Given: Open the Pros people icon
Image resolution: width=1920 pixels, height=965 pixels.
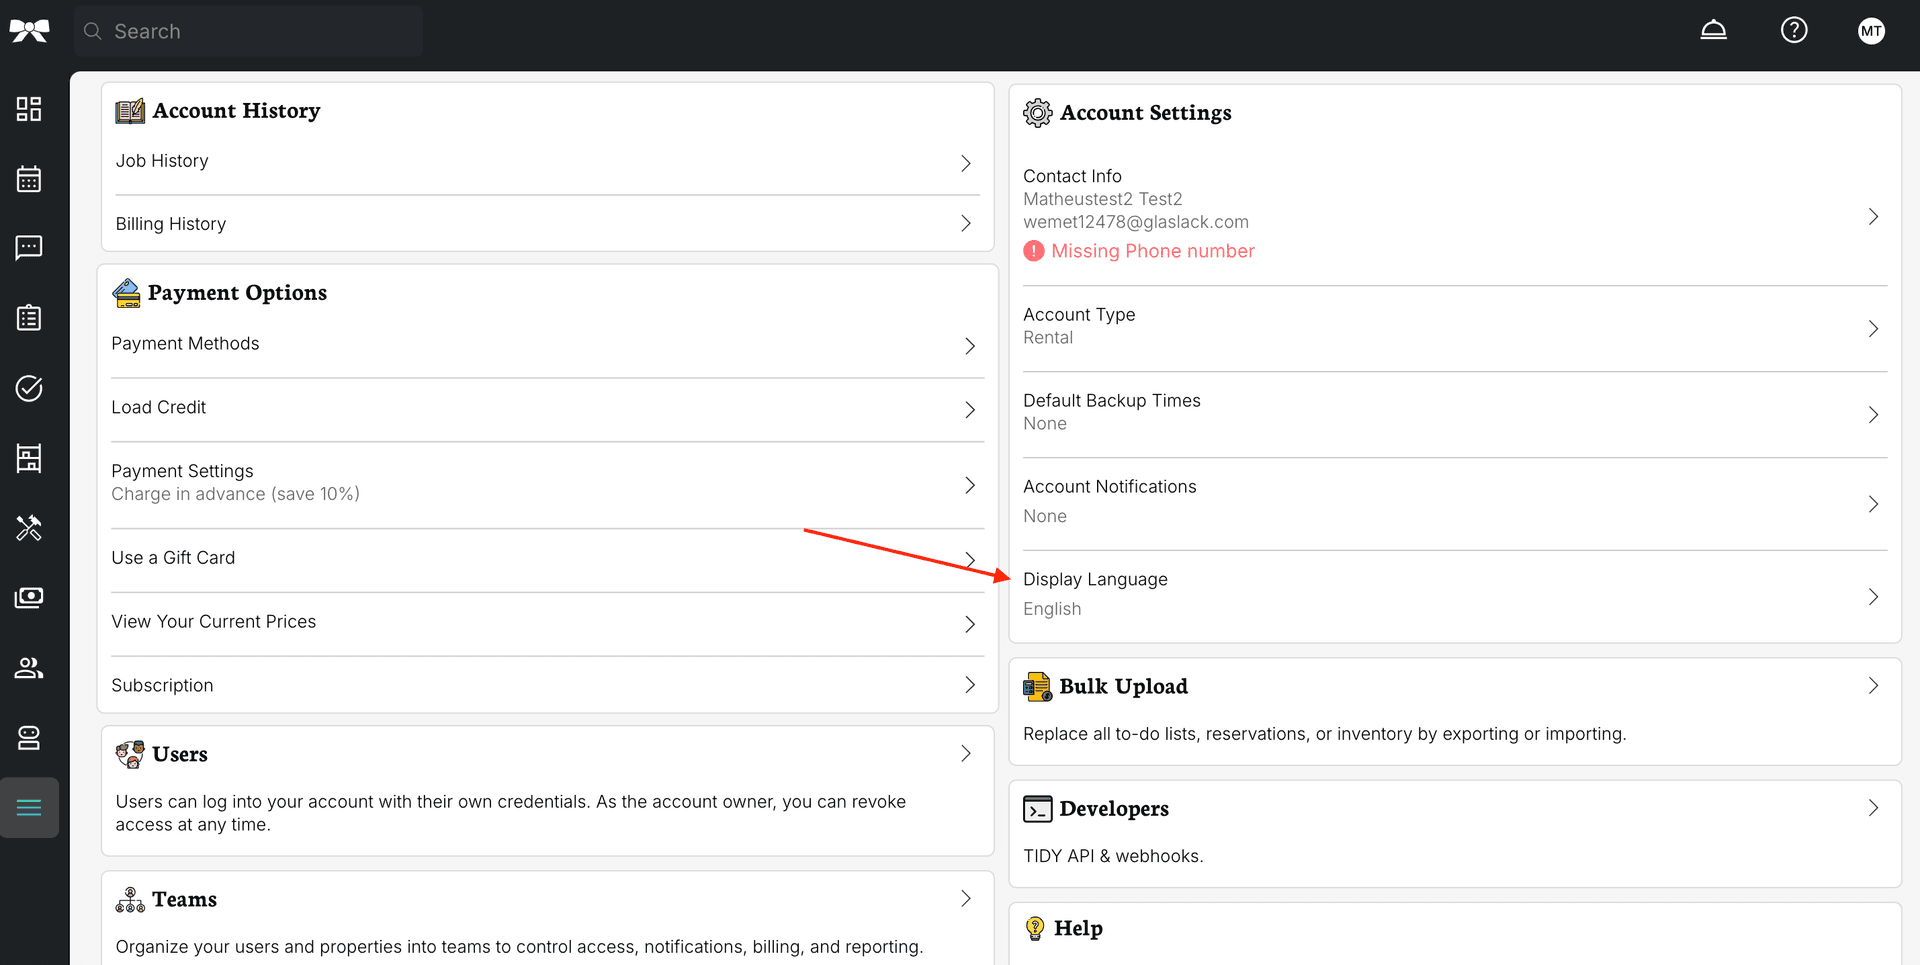Looking at the screenshot, I should coord(29,668).
